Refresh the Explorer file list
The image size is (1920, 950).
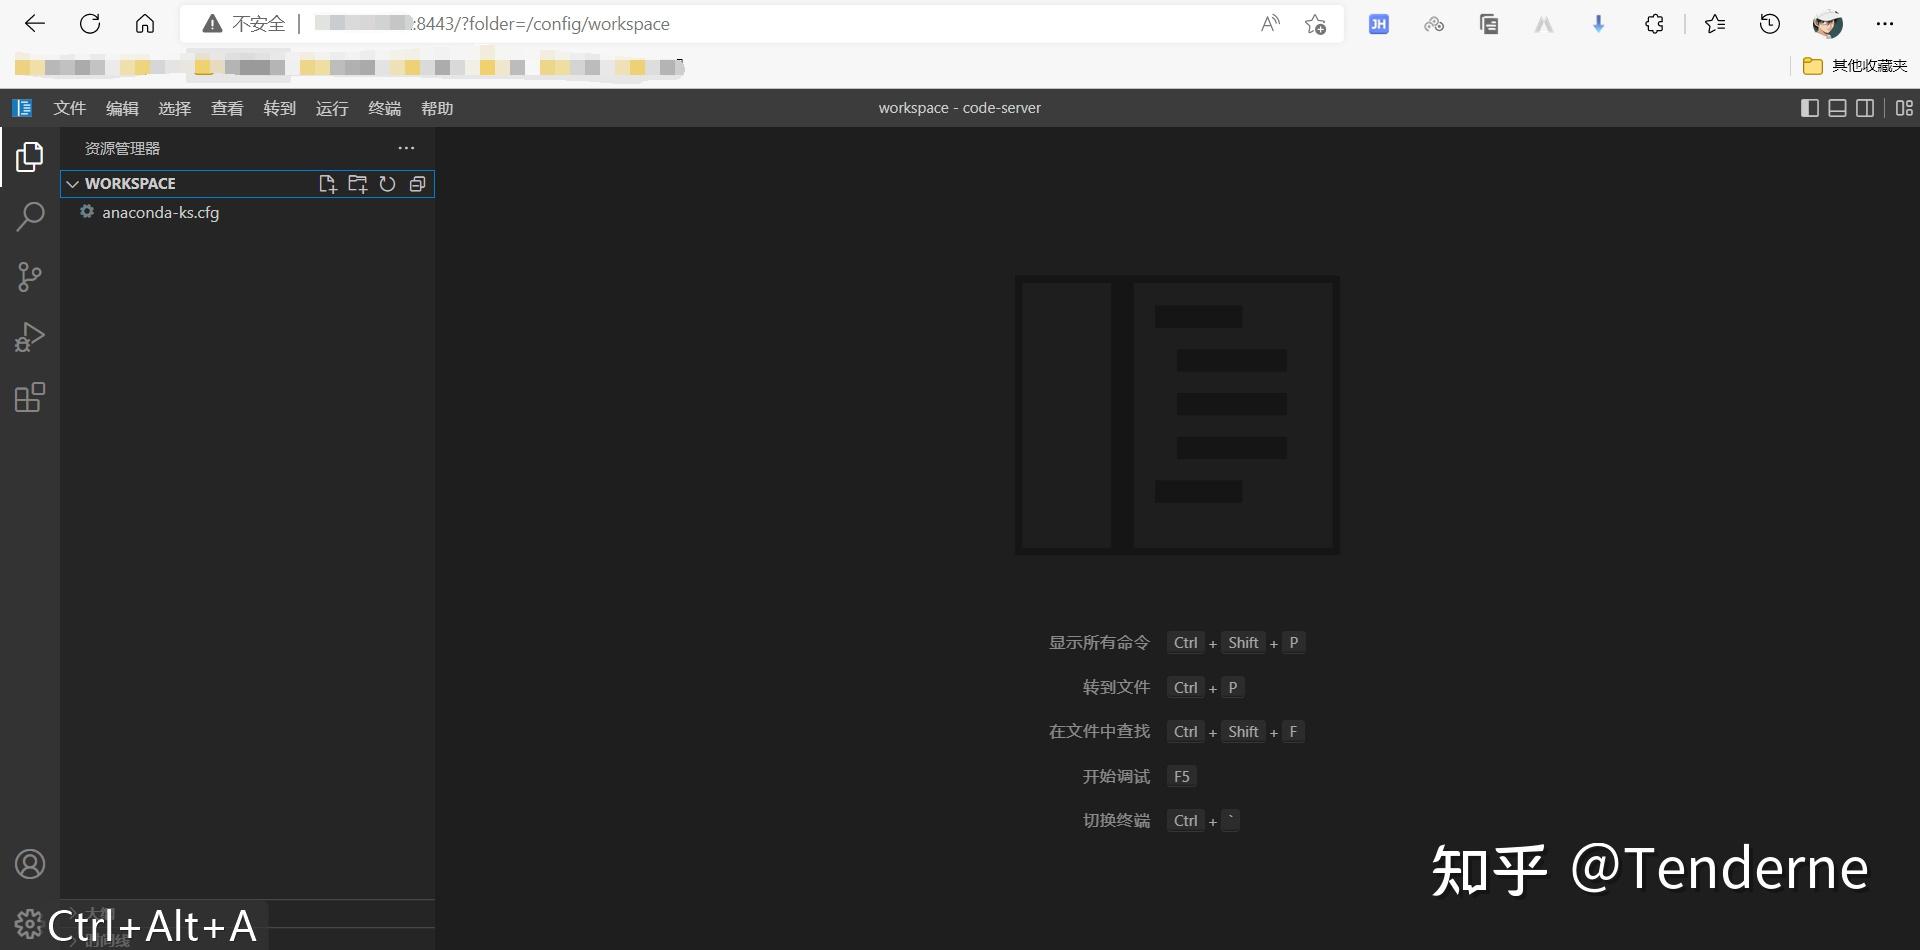click(387, 184)
